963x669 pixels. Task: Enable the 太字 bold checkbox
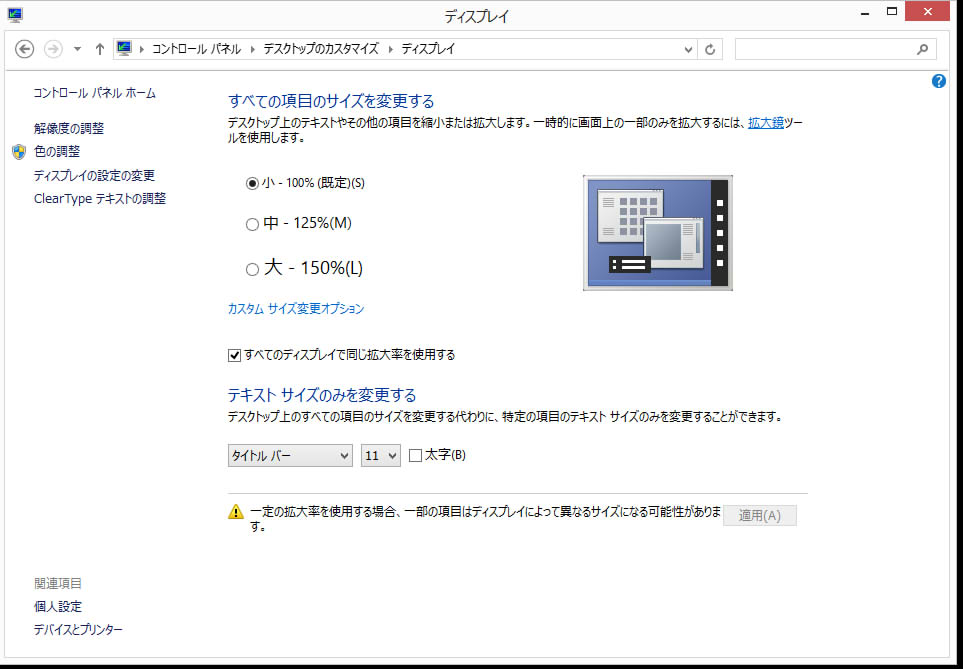(x=416, y=456)
